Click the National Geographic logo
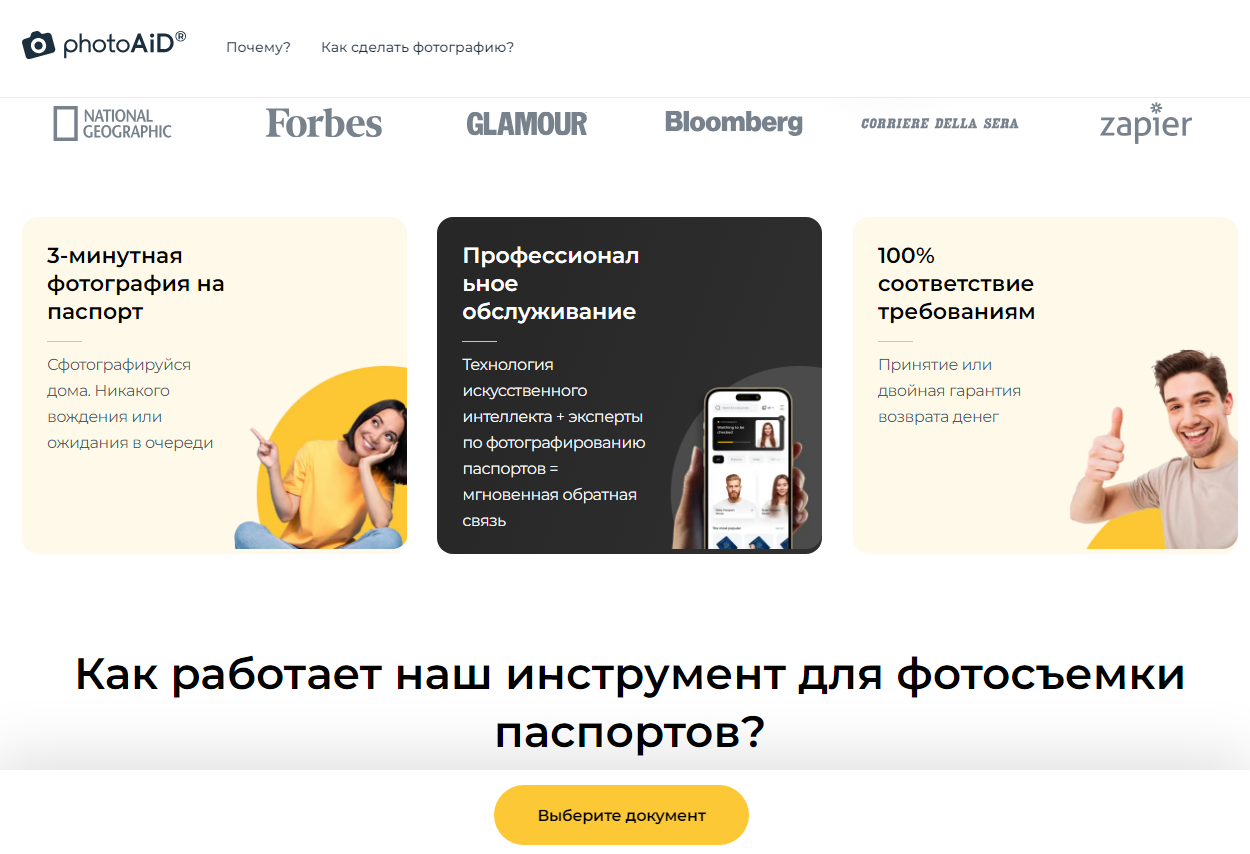The width and height of the screenshot is (1250, 854). [112, 123]
